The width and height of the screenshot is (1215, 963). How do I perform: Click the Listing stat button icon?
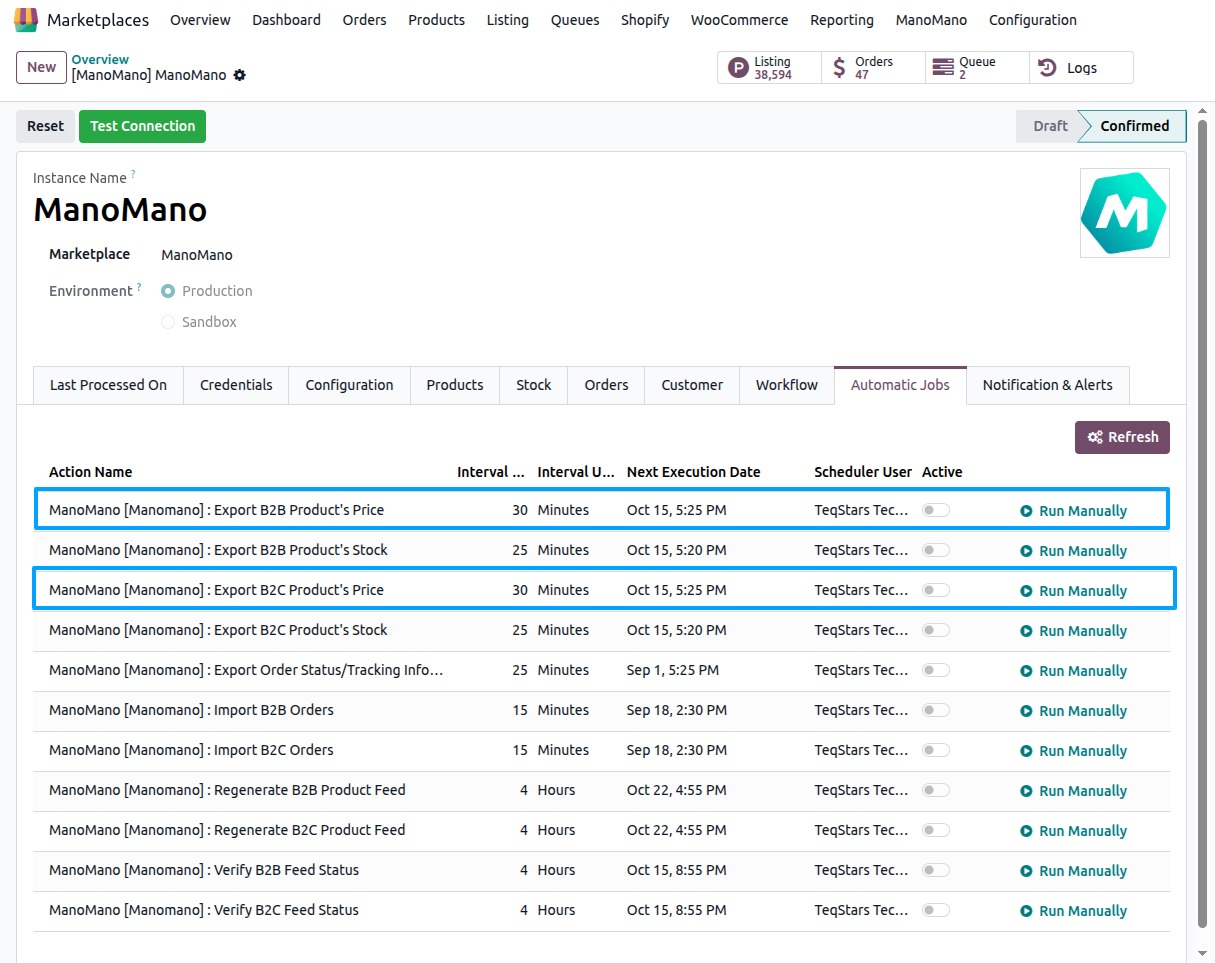pos(738,68)
